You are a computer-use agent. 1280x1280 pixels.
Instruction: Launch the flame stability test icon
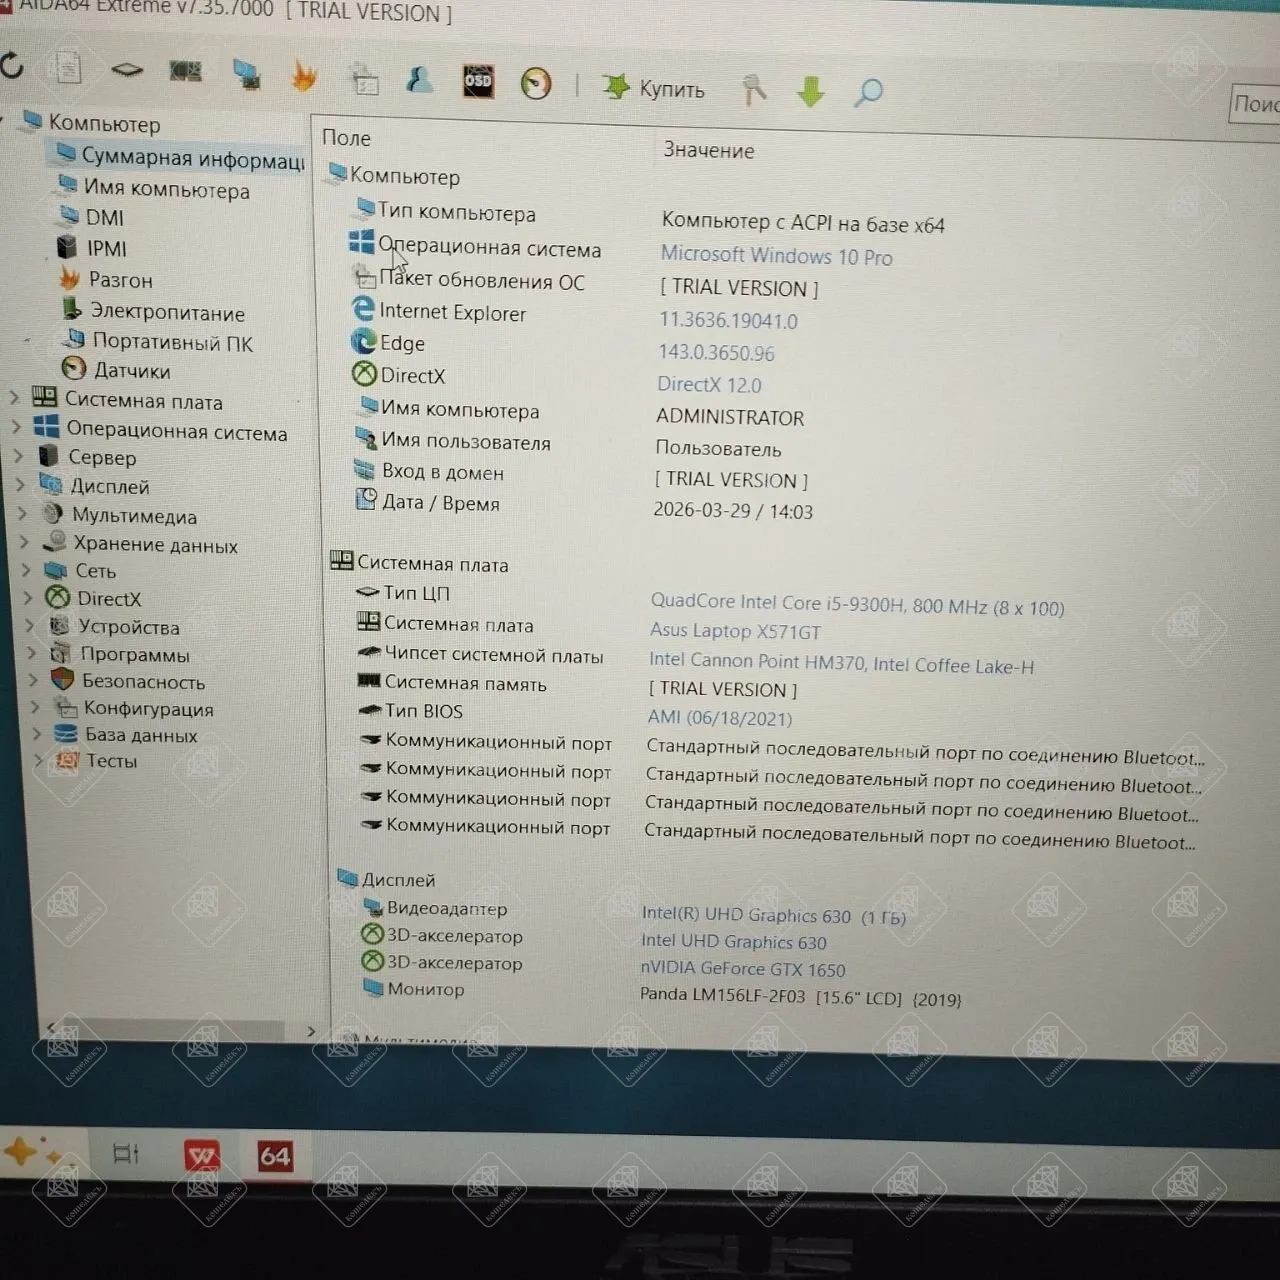pyautogui.click(x=304, y=75)
